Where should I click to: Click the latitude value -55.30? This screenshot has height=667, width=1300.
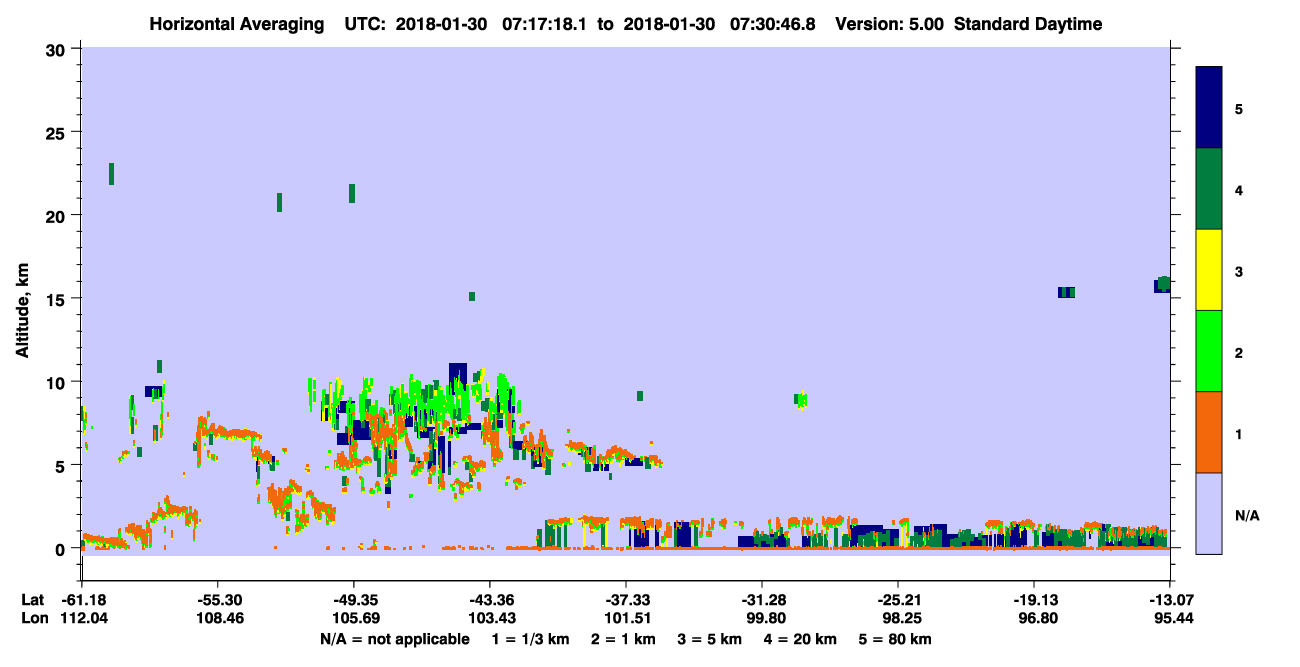pyautogui.click(x=217, y=600)
